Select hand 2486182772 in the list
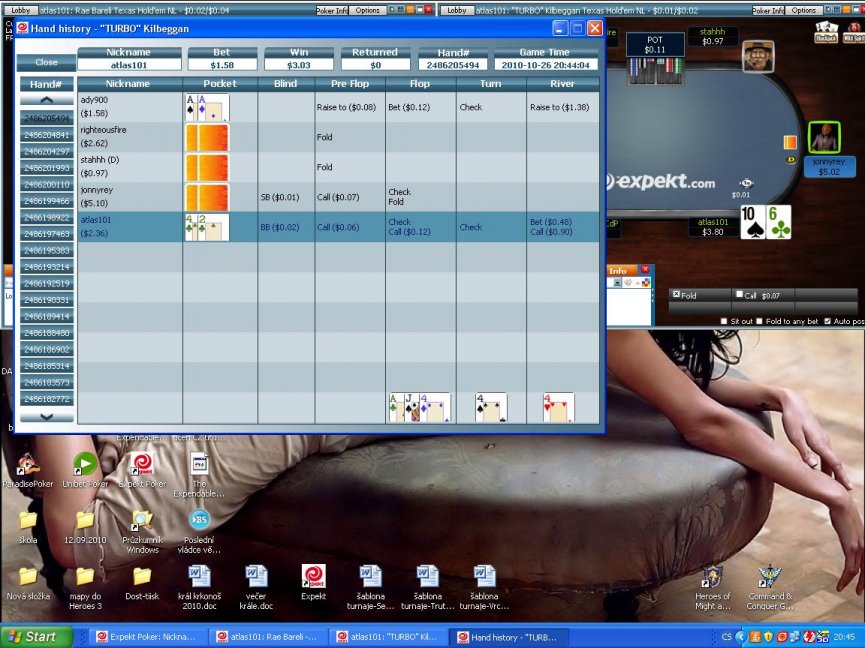 (47, 399)
